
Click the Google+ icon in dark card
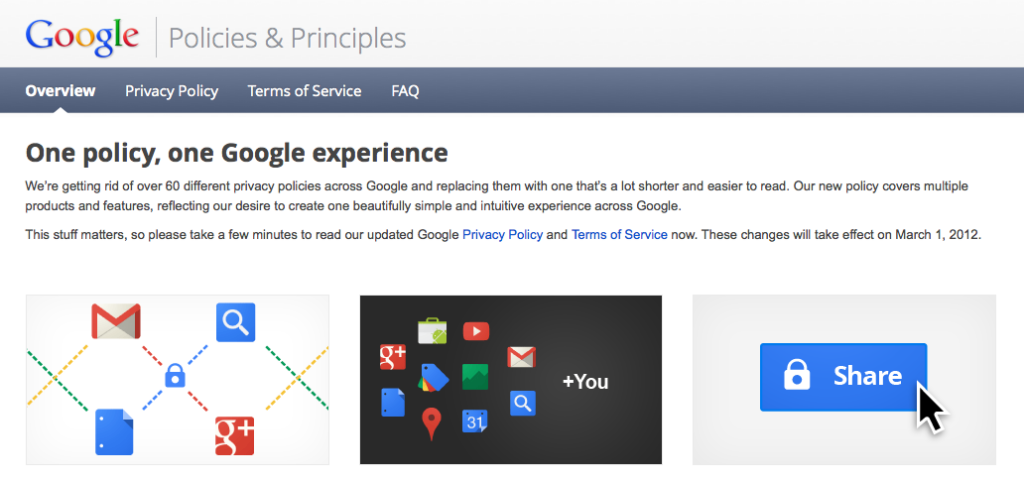pyautogui.click(x=393, y=357)
